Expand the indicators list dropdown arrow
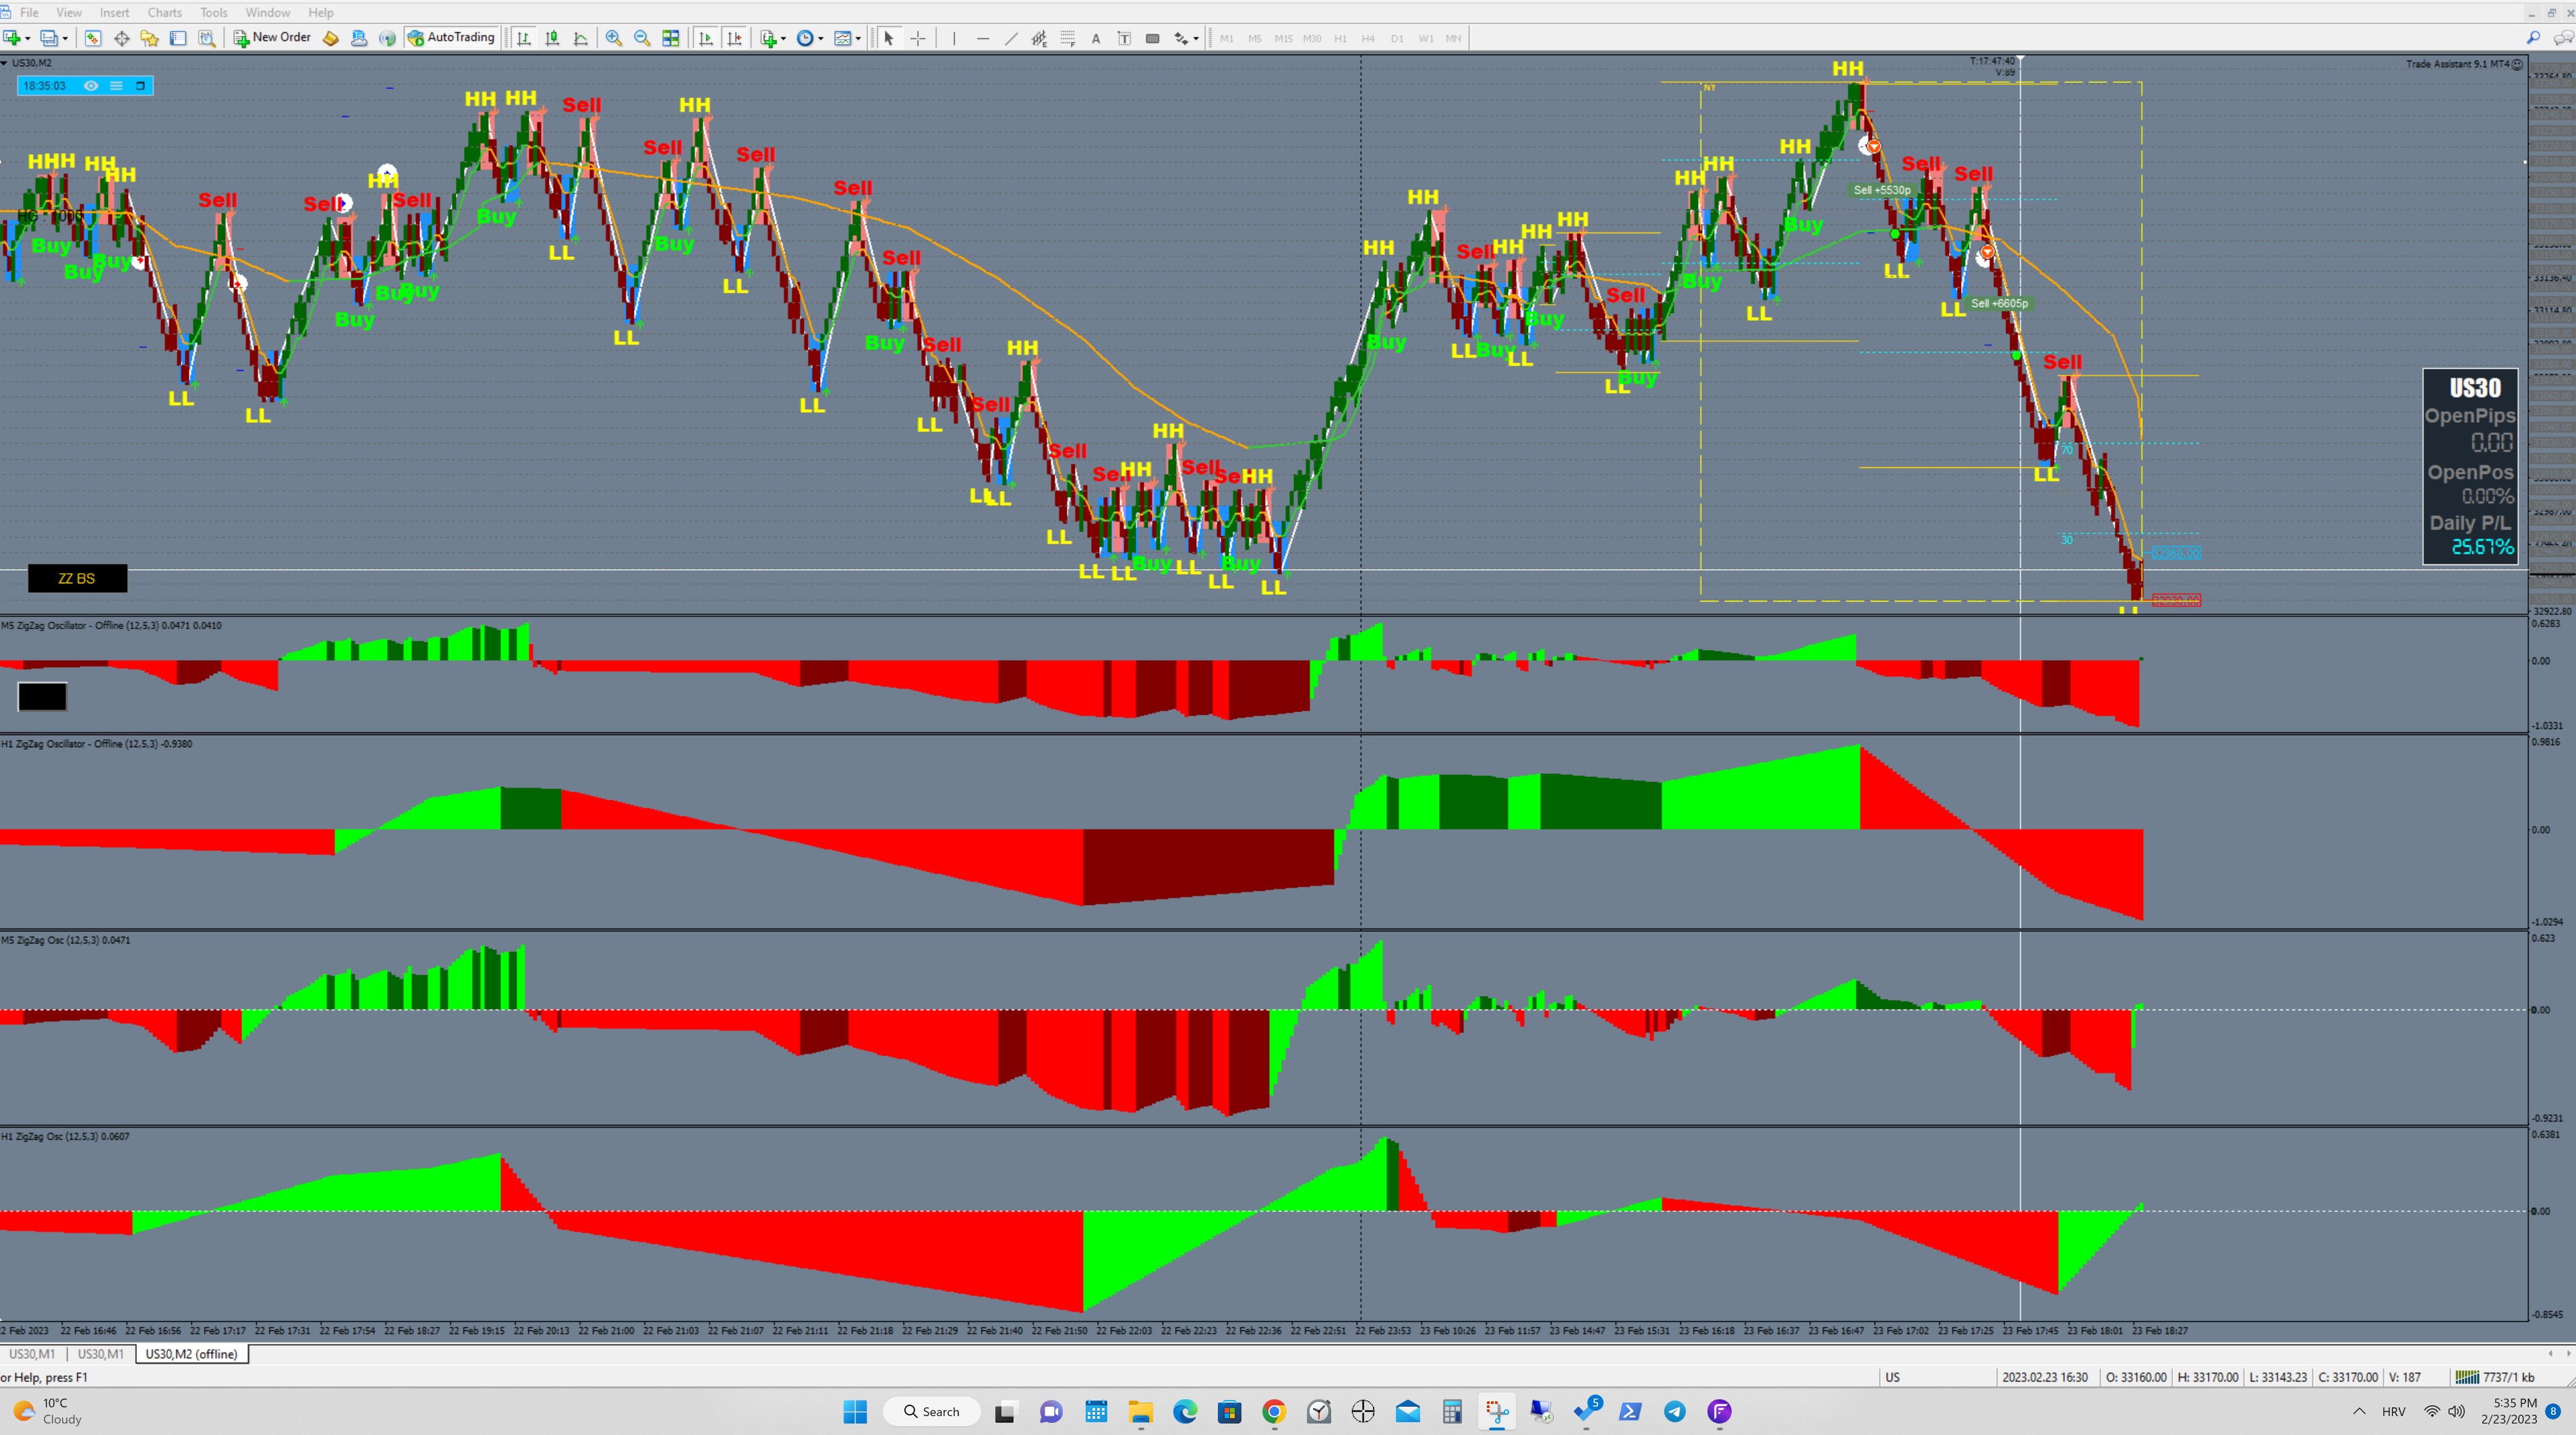The width and height of the screenshot is (2576, 1435). click(x=783, y=38)
